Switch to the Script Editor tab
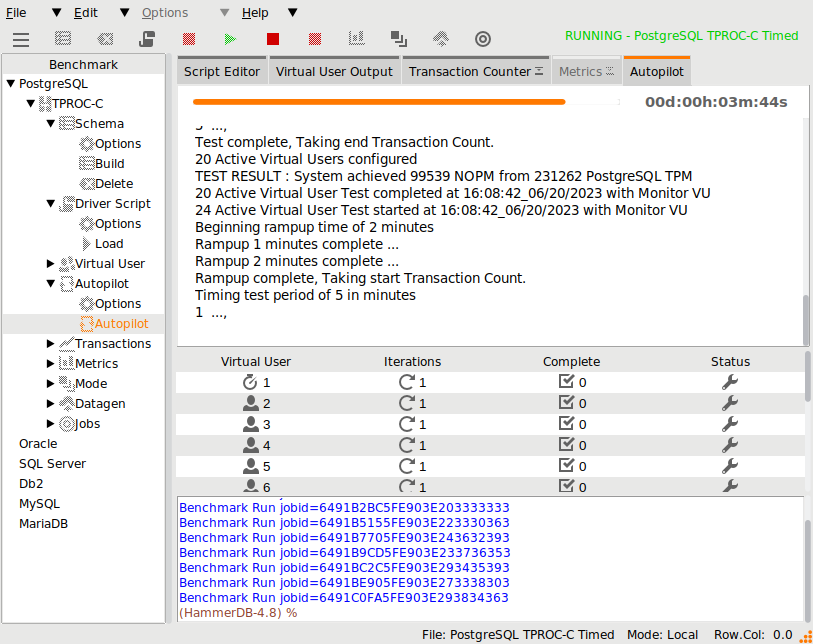 click(x=222, y=72)
